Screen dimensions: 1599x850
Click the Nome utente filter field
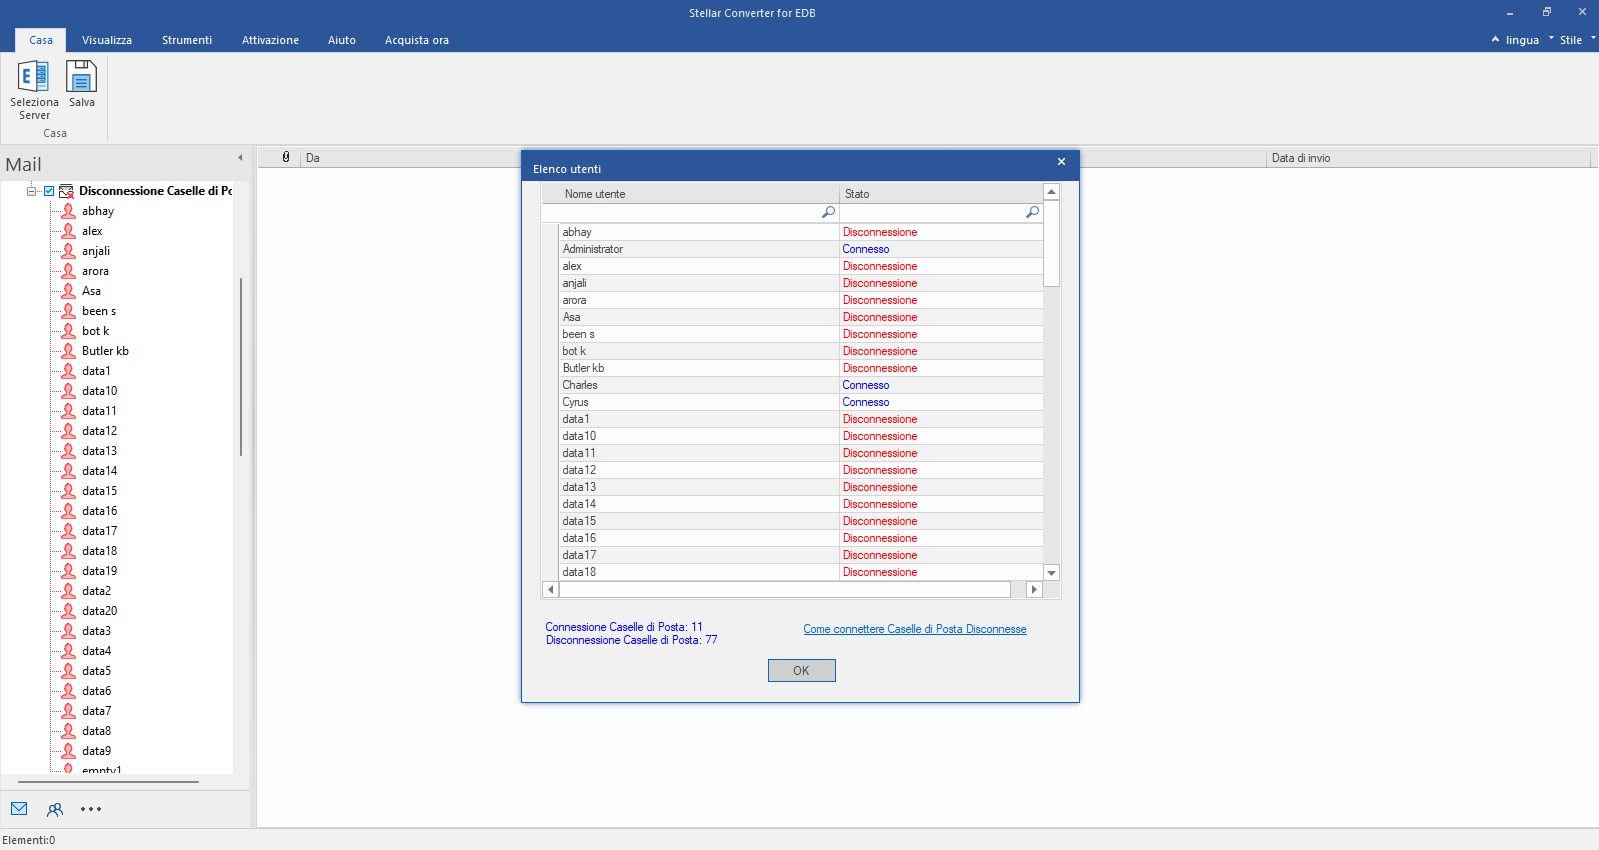[x=690, y=213]
